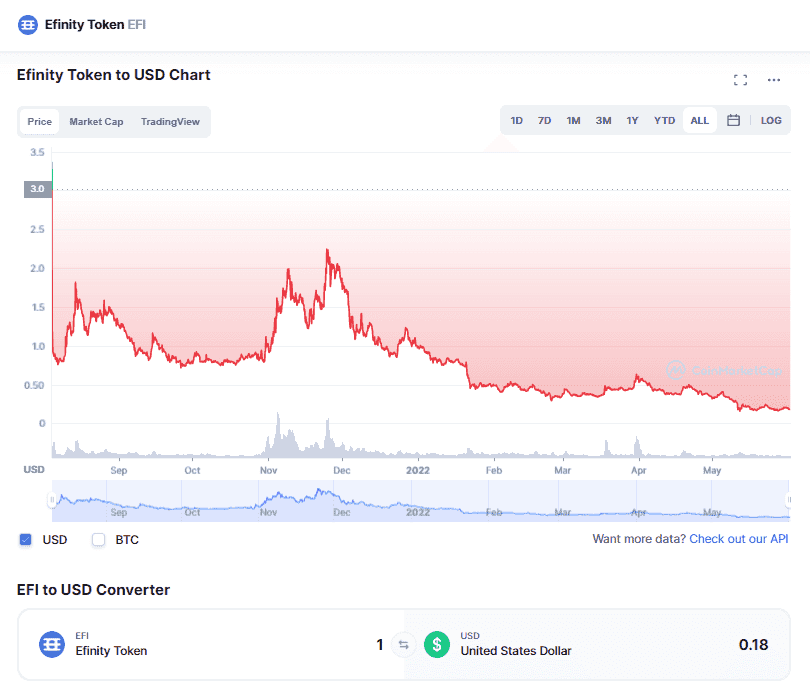Click the Efinity Token logo in header
Viewport: 810px width, 690px height.
tap(28, 24)
